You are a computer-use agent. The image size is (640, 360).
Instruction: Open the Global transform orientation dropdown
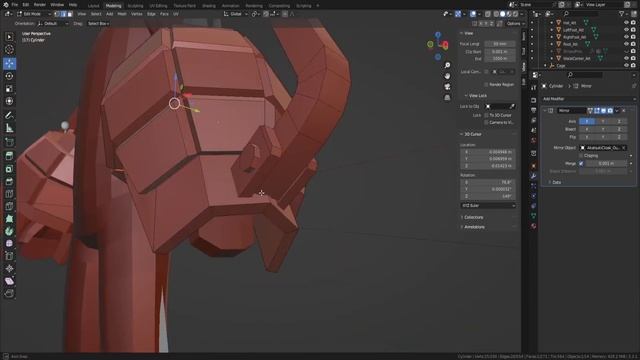coord(236,14)
